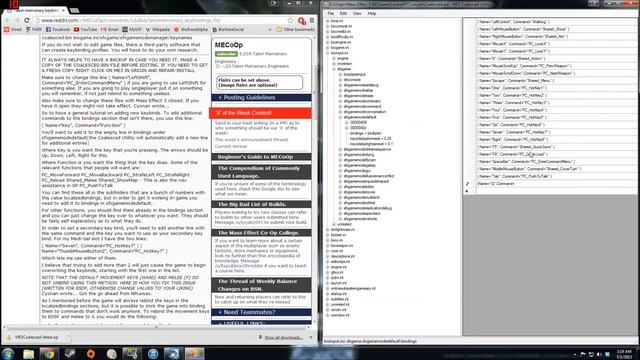640x360 pixels.
Task: Open The Big Bad List of Builds
Action: click(261, 204)
